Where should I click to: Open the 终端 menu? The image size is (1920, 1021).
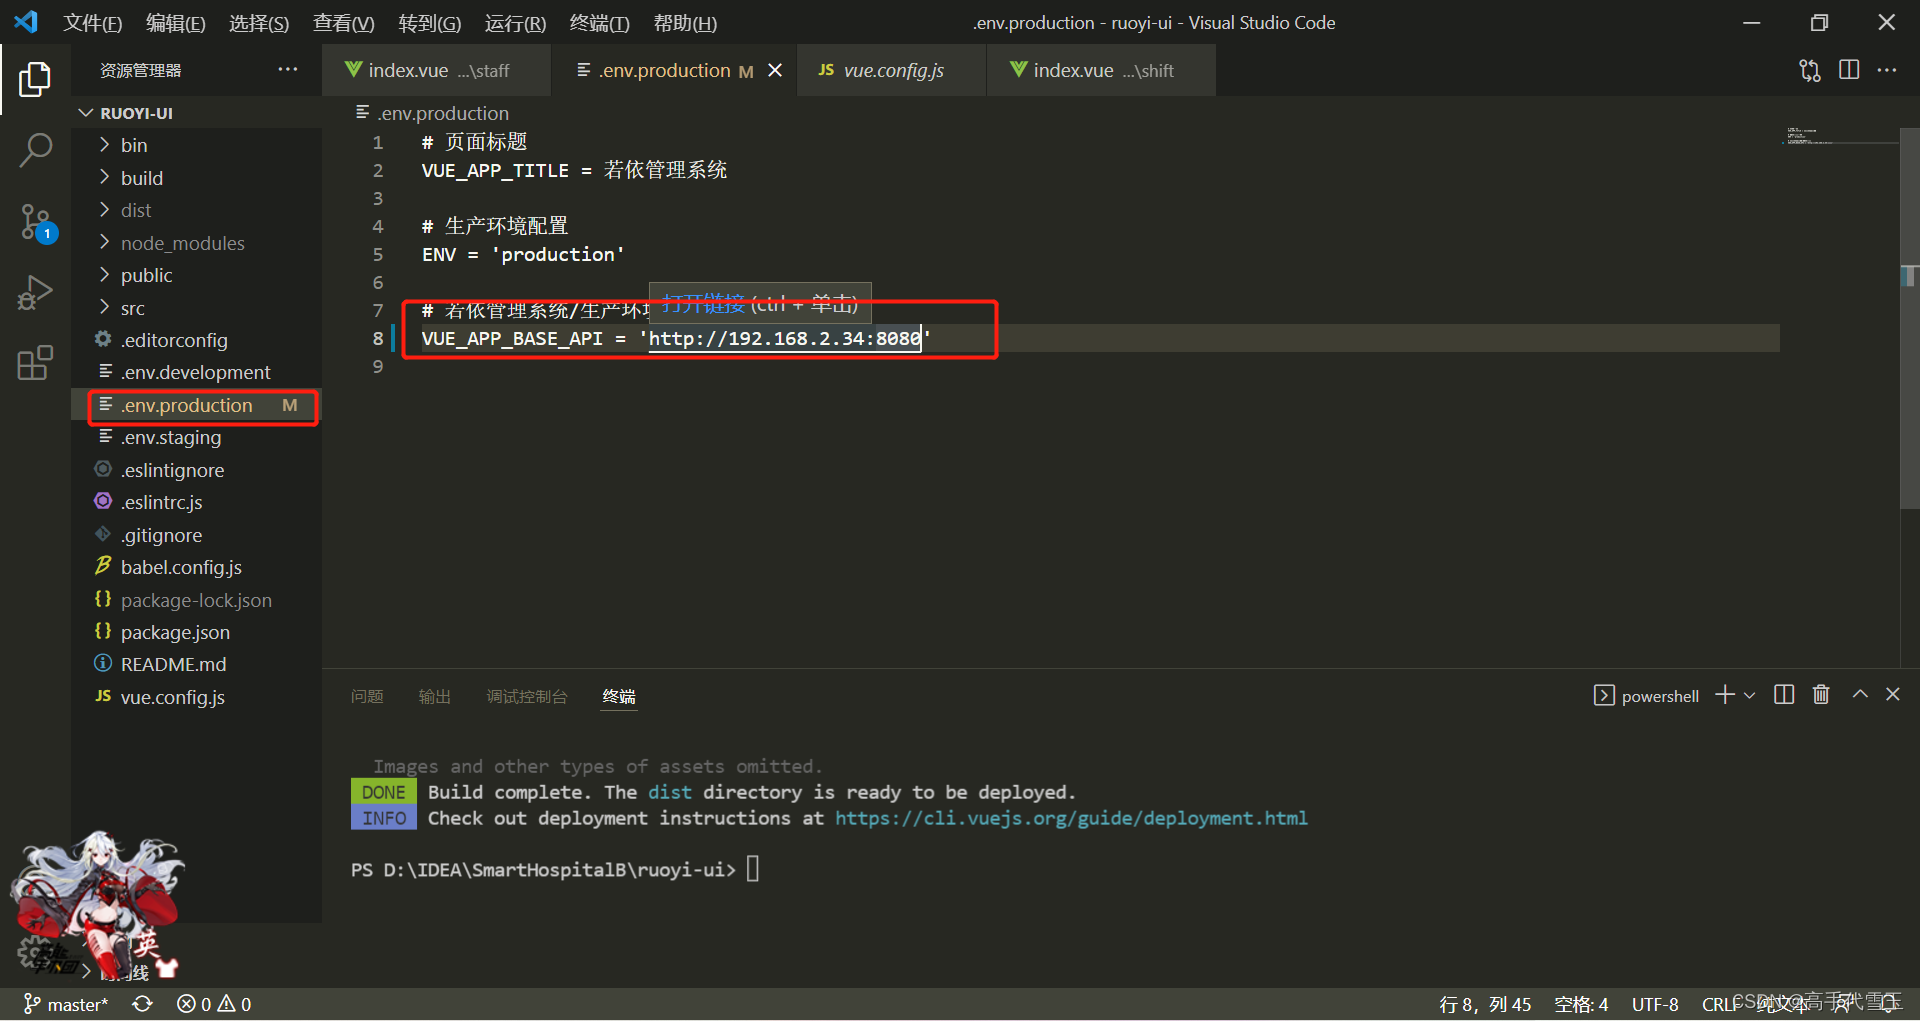pyautogui.click(x=598, y=22)
